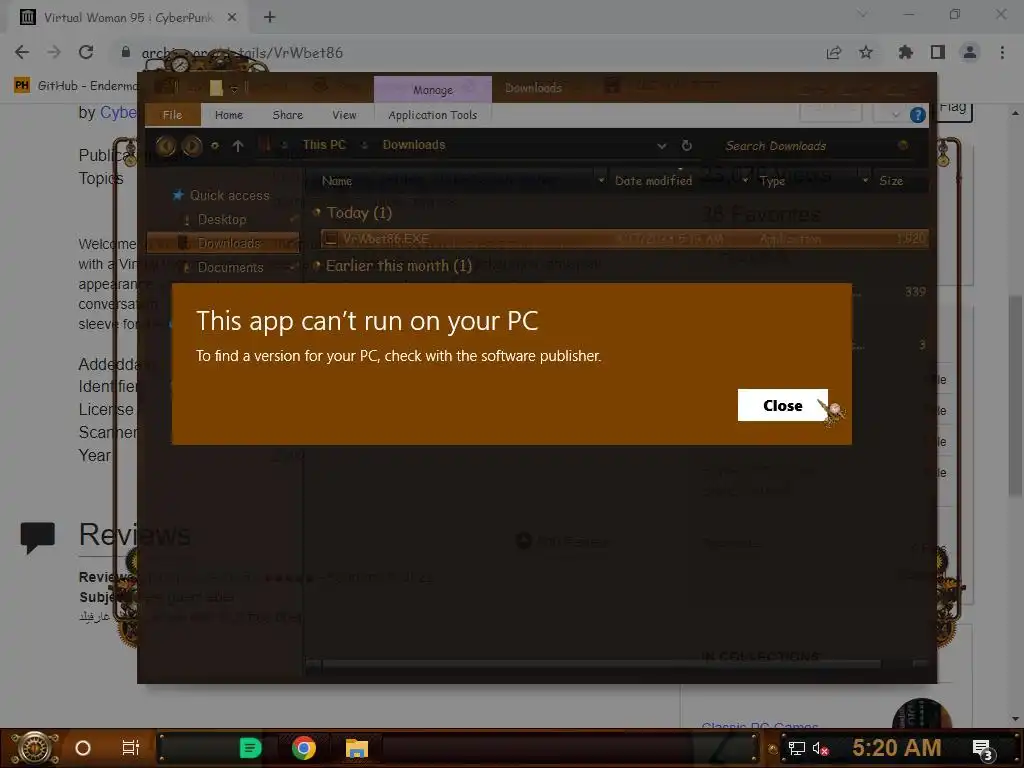Open the network tray icon
The width and height of the screenshot is (1024, 768).
[x=797, y=749]
